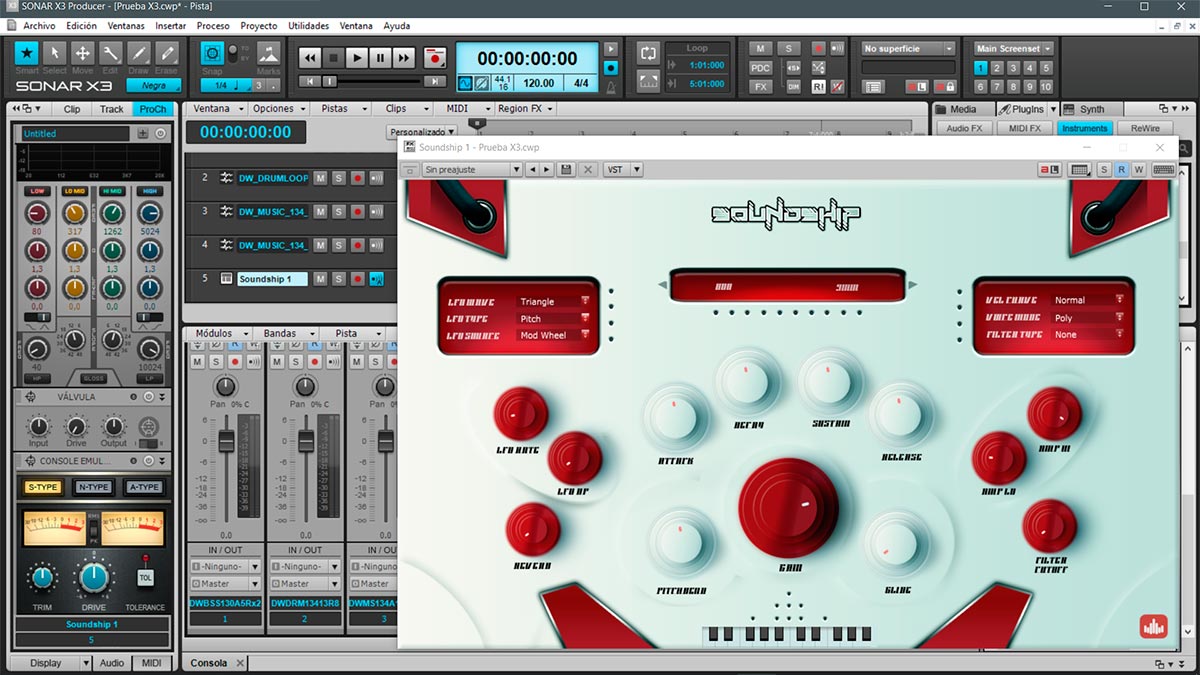This screenshot has height=675, width=1200.
Task: Click the Untitled ProChannel preset field
Action: (x=75, y=133)
